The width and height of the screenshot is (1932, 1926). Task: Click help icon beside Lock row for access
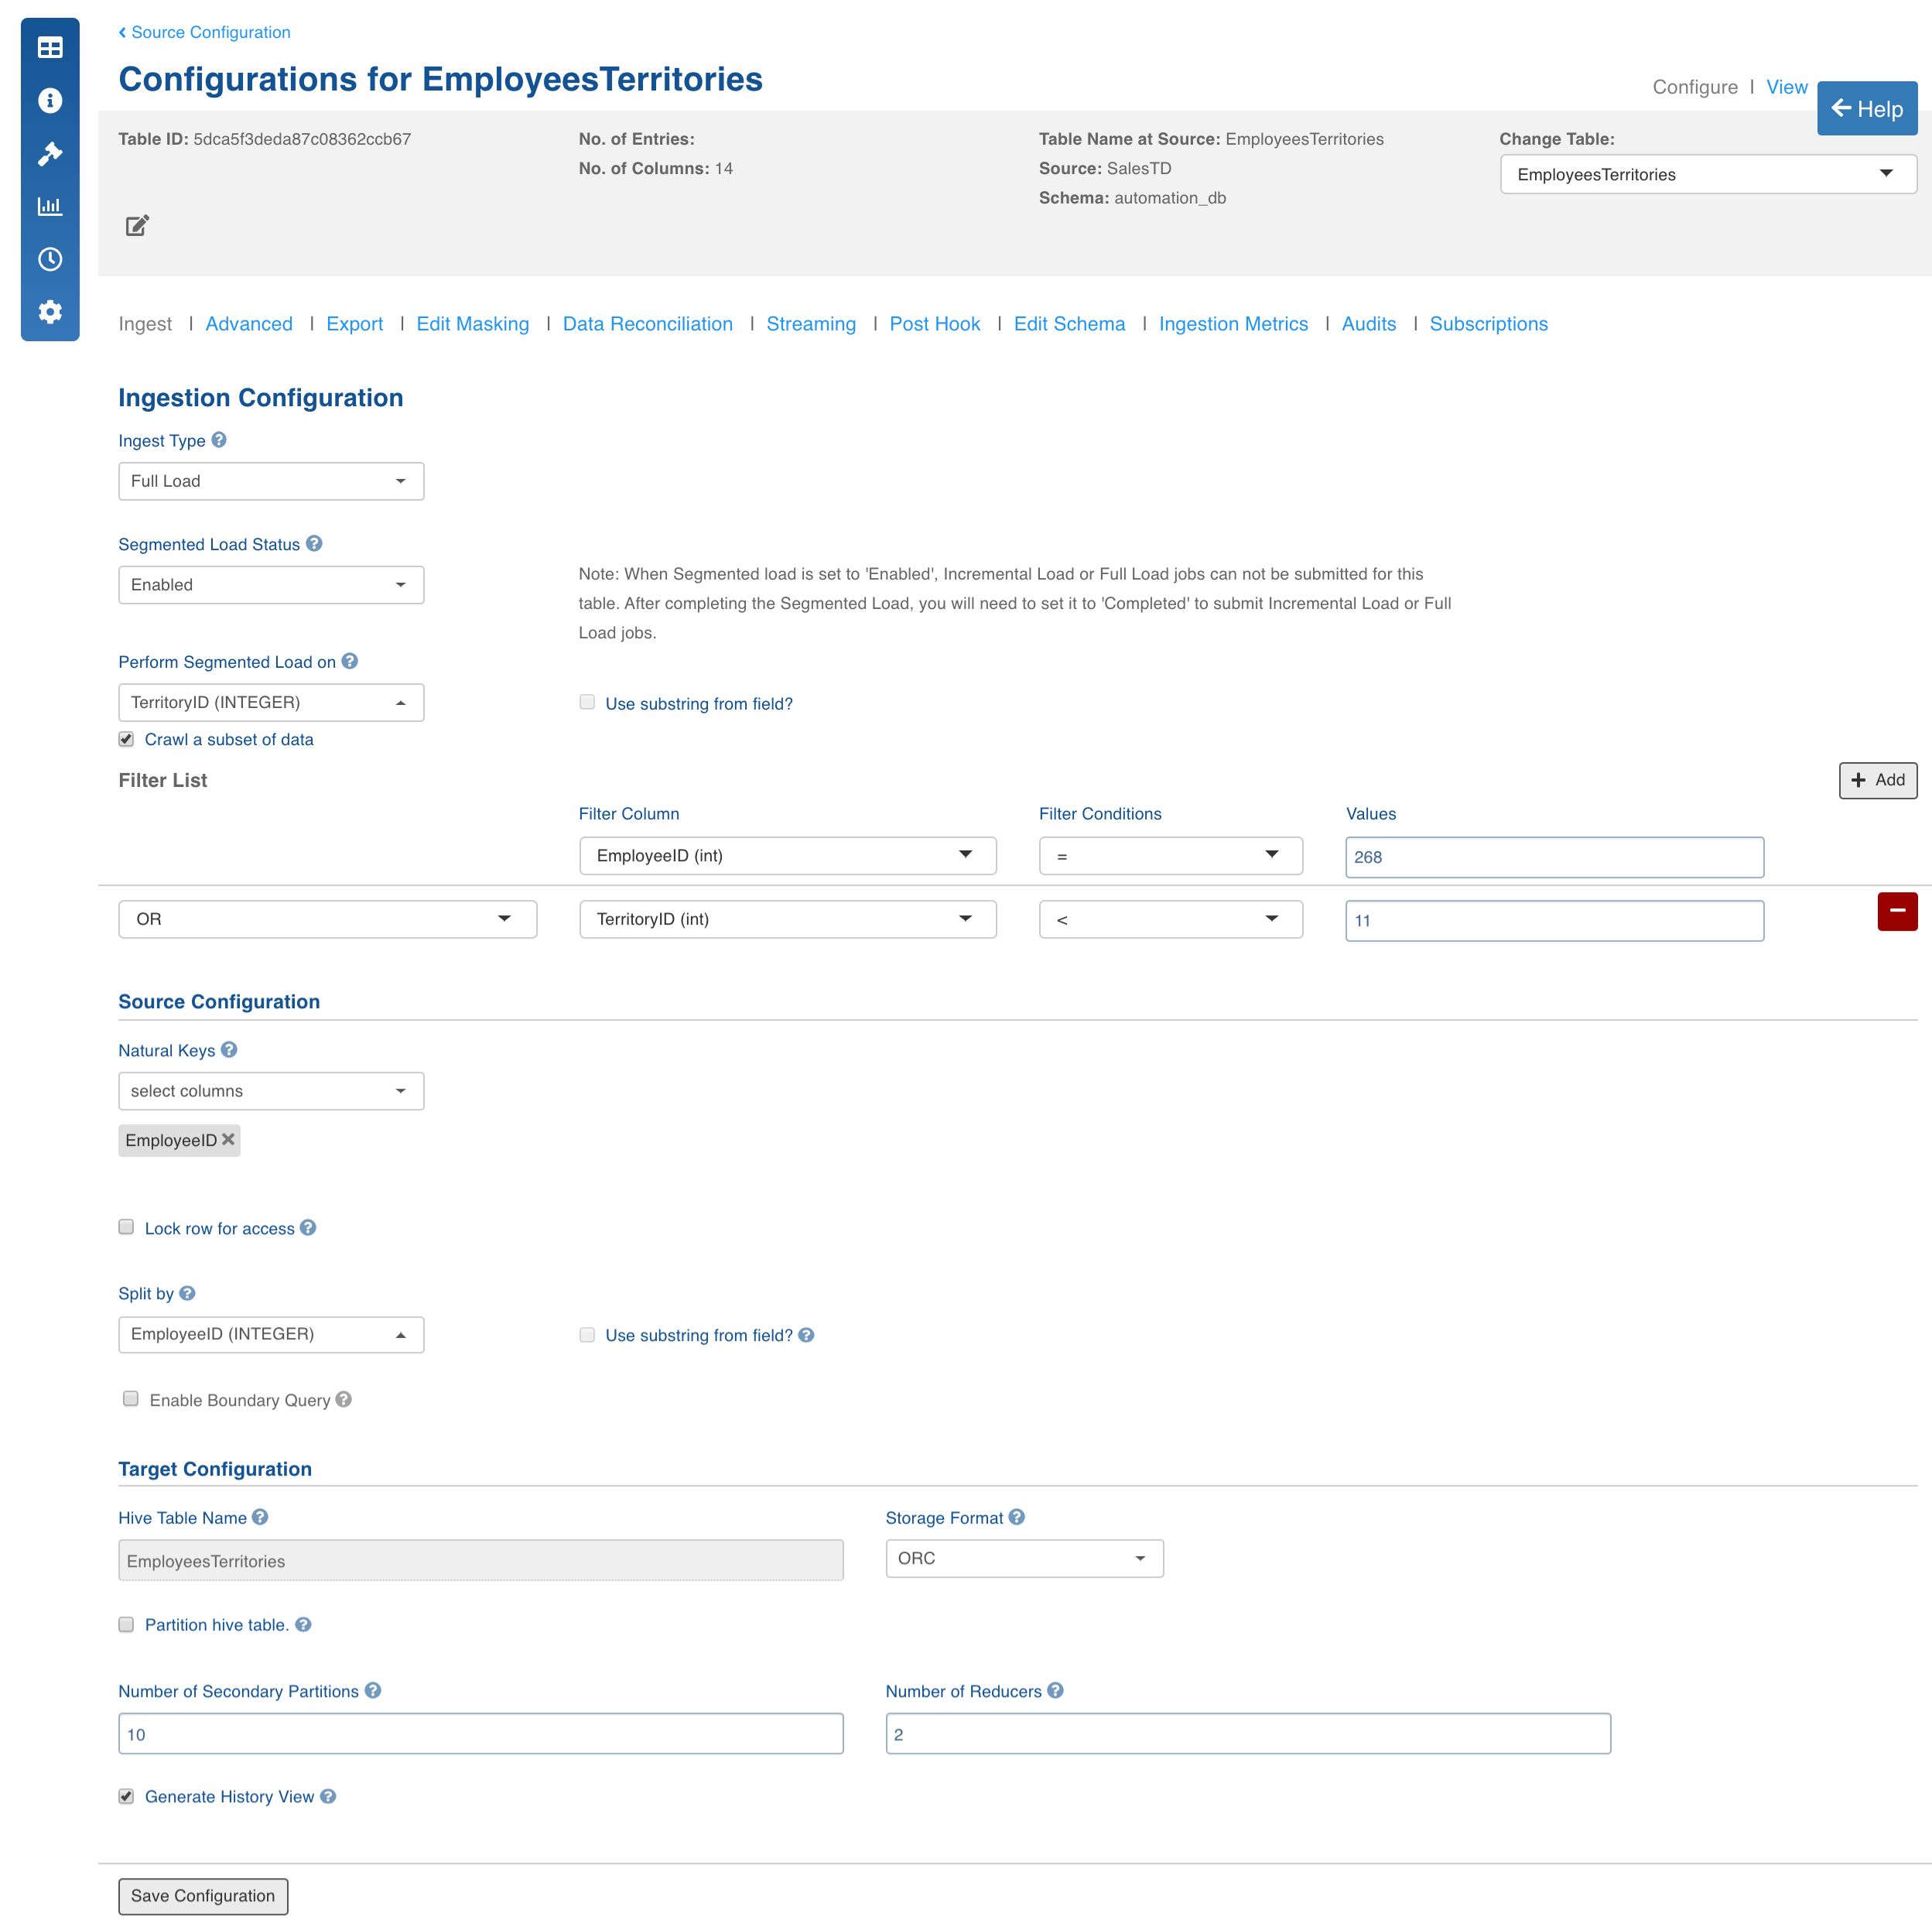tap(308, 1227)
